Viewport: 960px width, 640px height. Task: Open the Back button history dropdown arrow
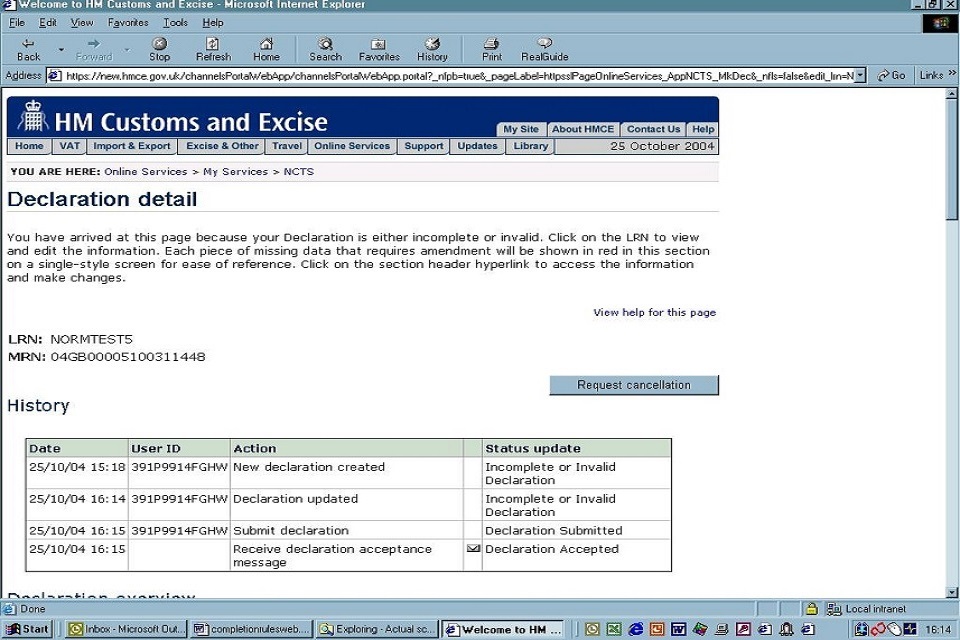[61, 49]
